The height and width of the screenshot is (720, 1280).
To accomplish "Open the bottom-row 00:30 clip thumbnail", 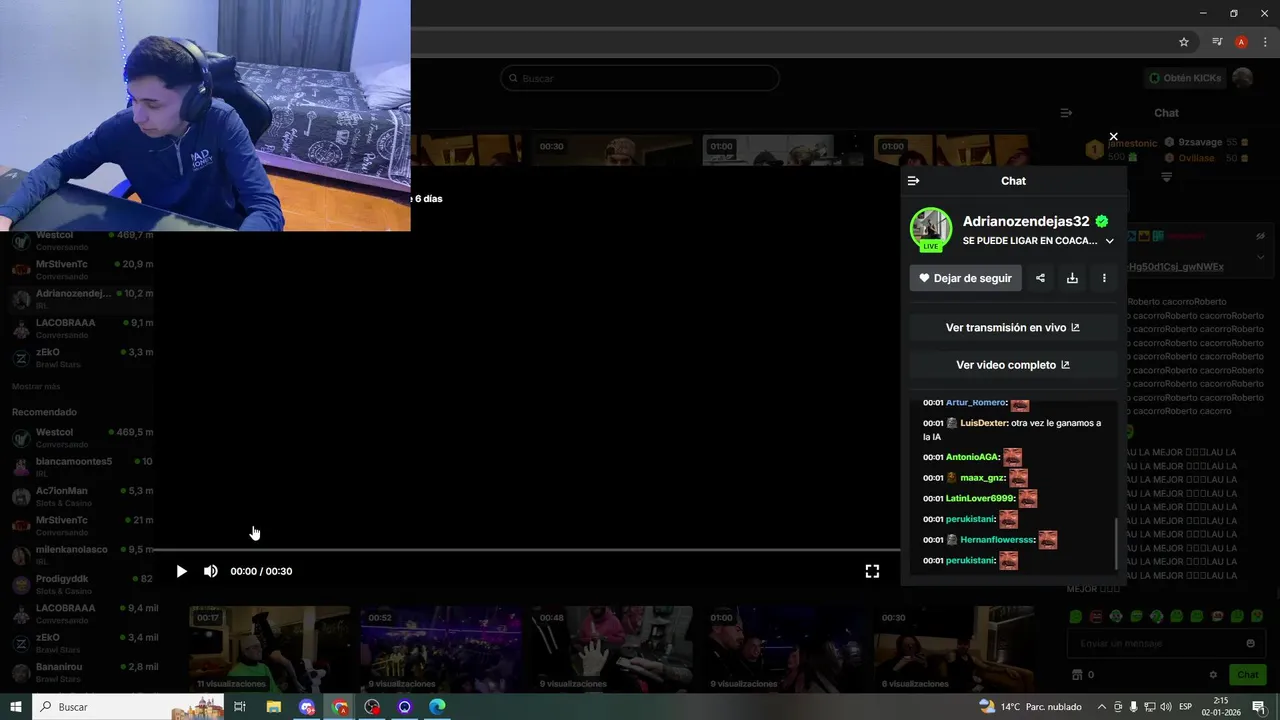I will point(953,649).
